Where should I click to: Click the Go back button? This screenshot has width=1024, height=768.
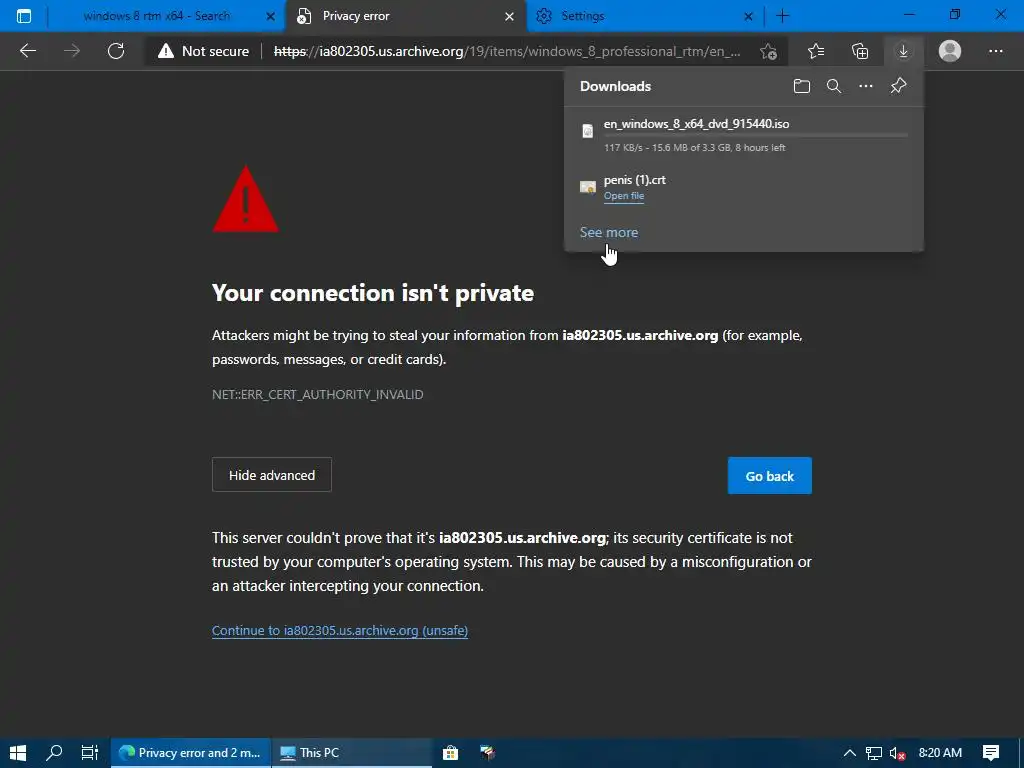pos(769,476)
